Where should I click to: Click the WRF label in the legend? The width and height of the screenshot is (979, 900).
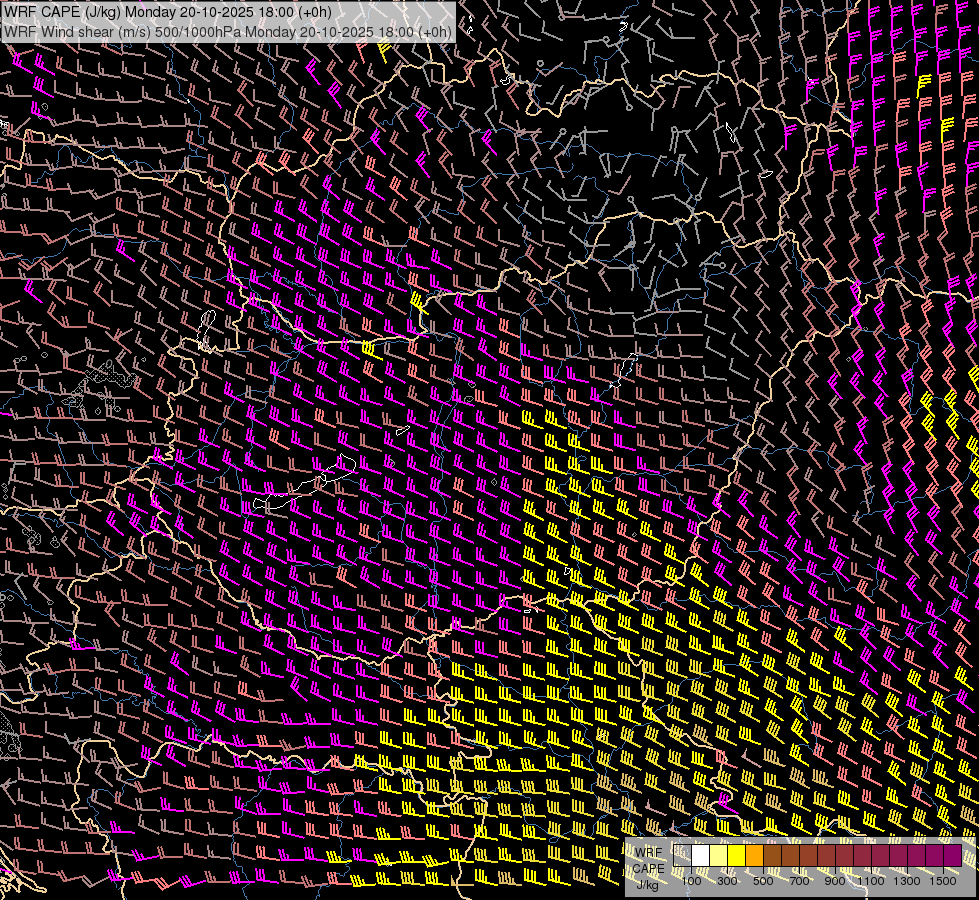(649, 853)
